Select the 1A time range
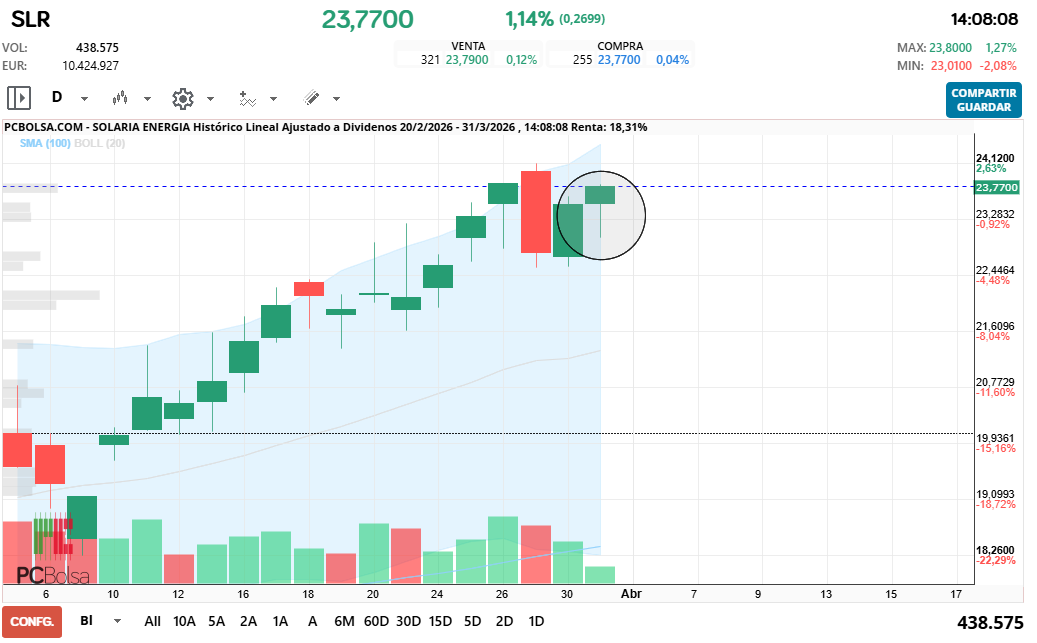 (280, 621)
